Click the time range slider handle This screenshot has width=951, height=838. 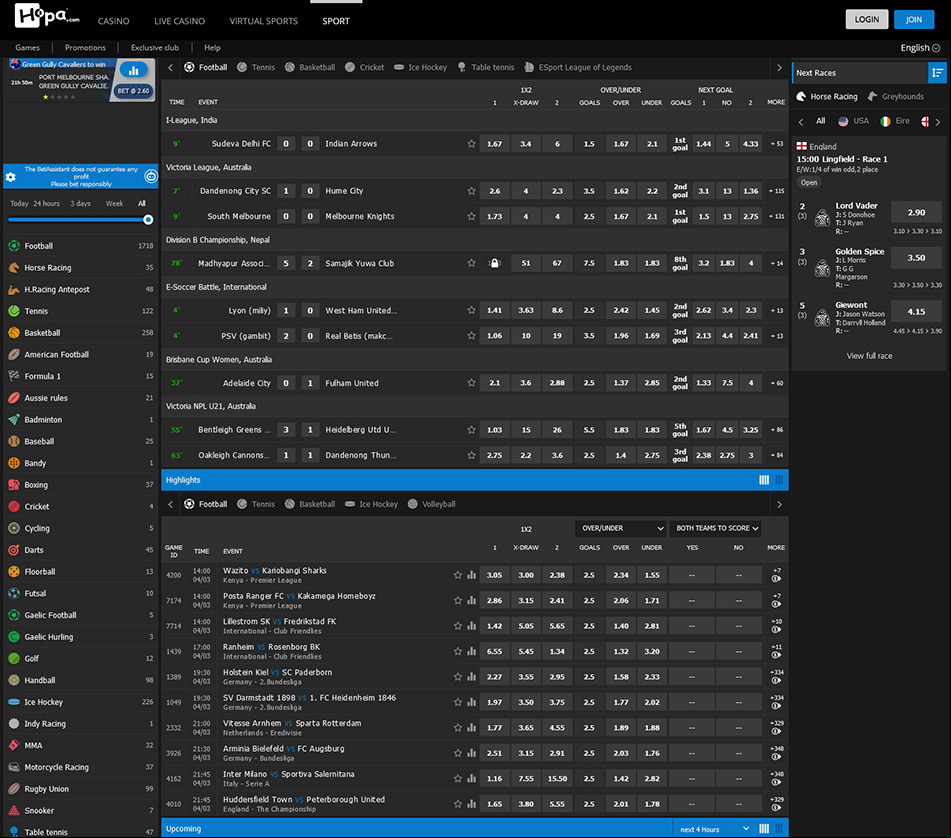tap(148, 220)
